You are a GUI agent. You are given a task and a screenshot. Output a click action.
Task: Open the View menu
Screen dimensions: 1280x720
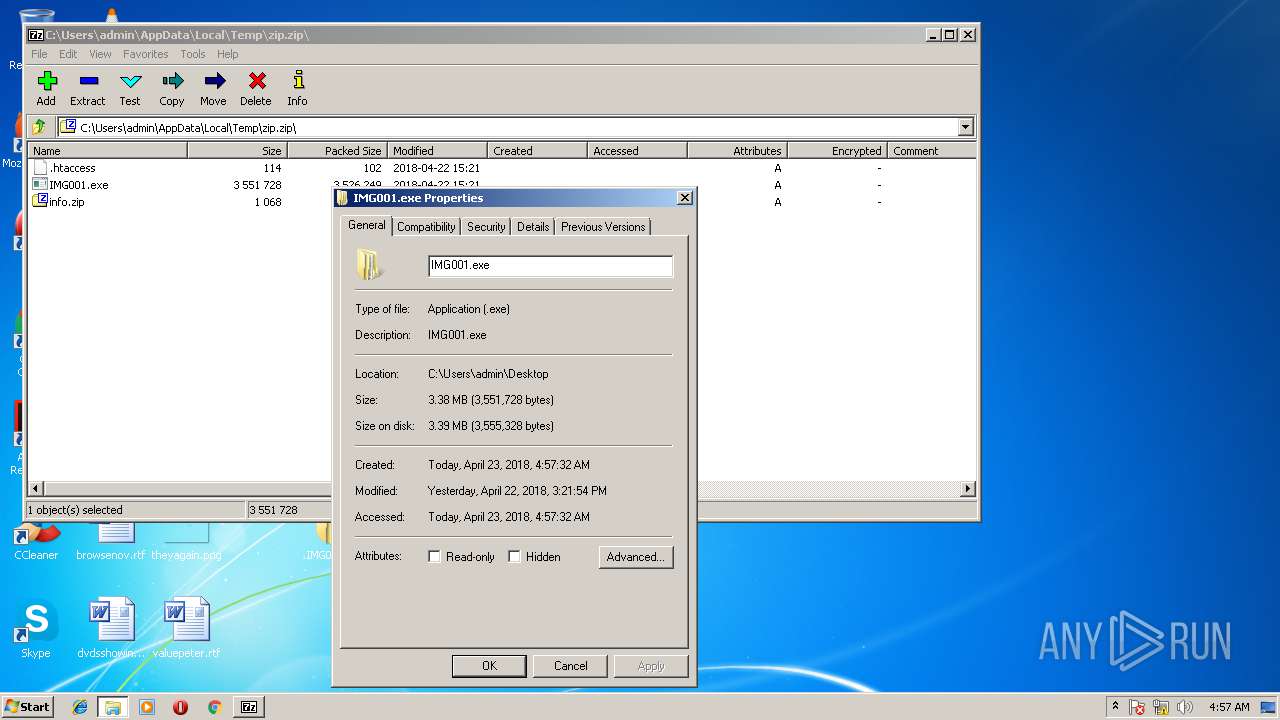click(100, 54)
